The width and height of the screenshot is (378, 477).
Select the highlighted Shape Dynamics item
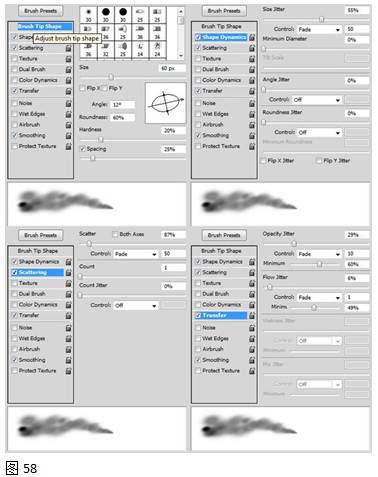[221, 37]
